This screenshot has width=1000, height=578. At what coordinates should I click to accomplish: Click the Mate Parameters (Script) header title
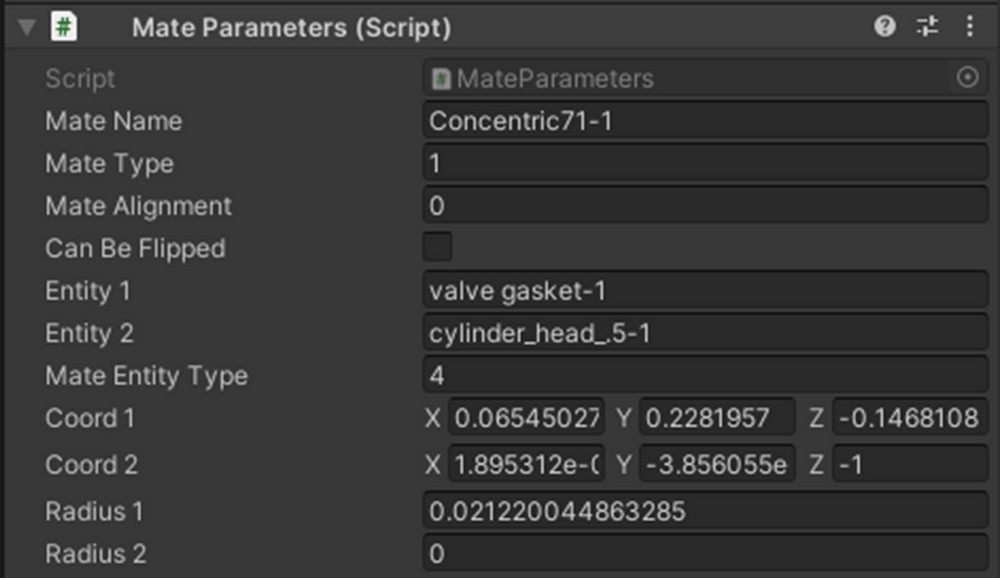[291, 28]
